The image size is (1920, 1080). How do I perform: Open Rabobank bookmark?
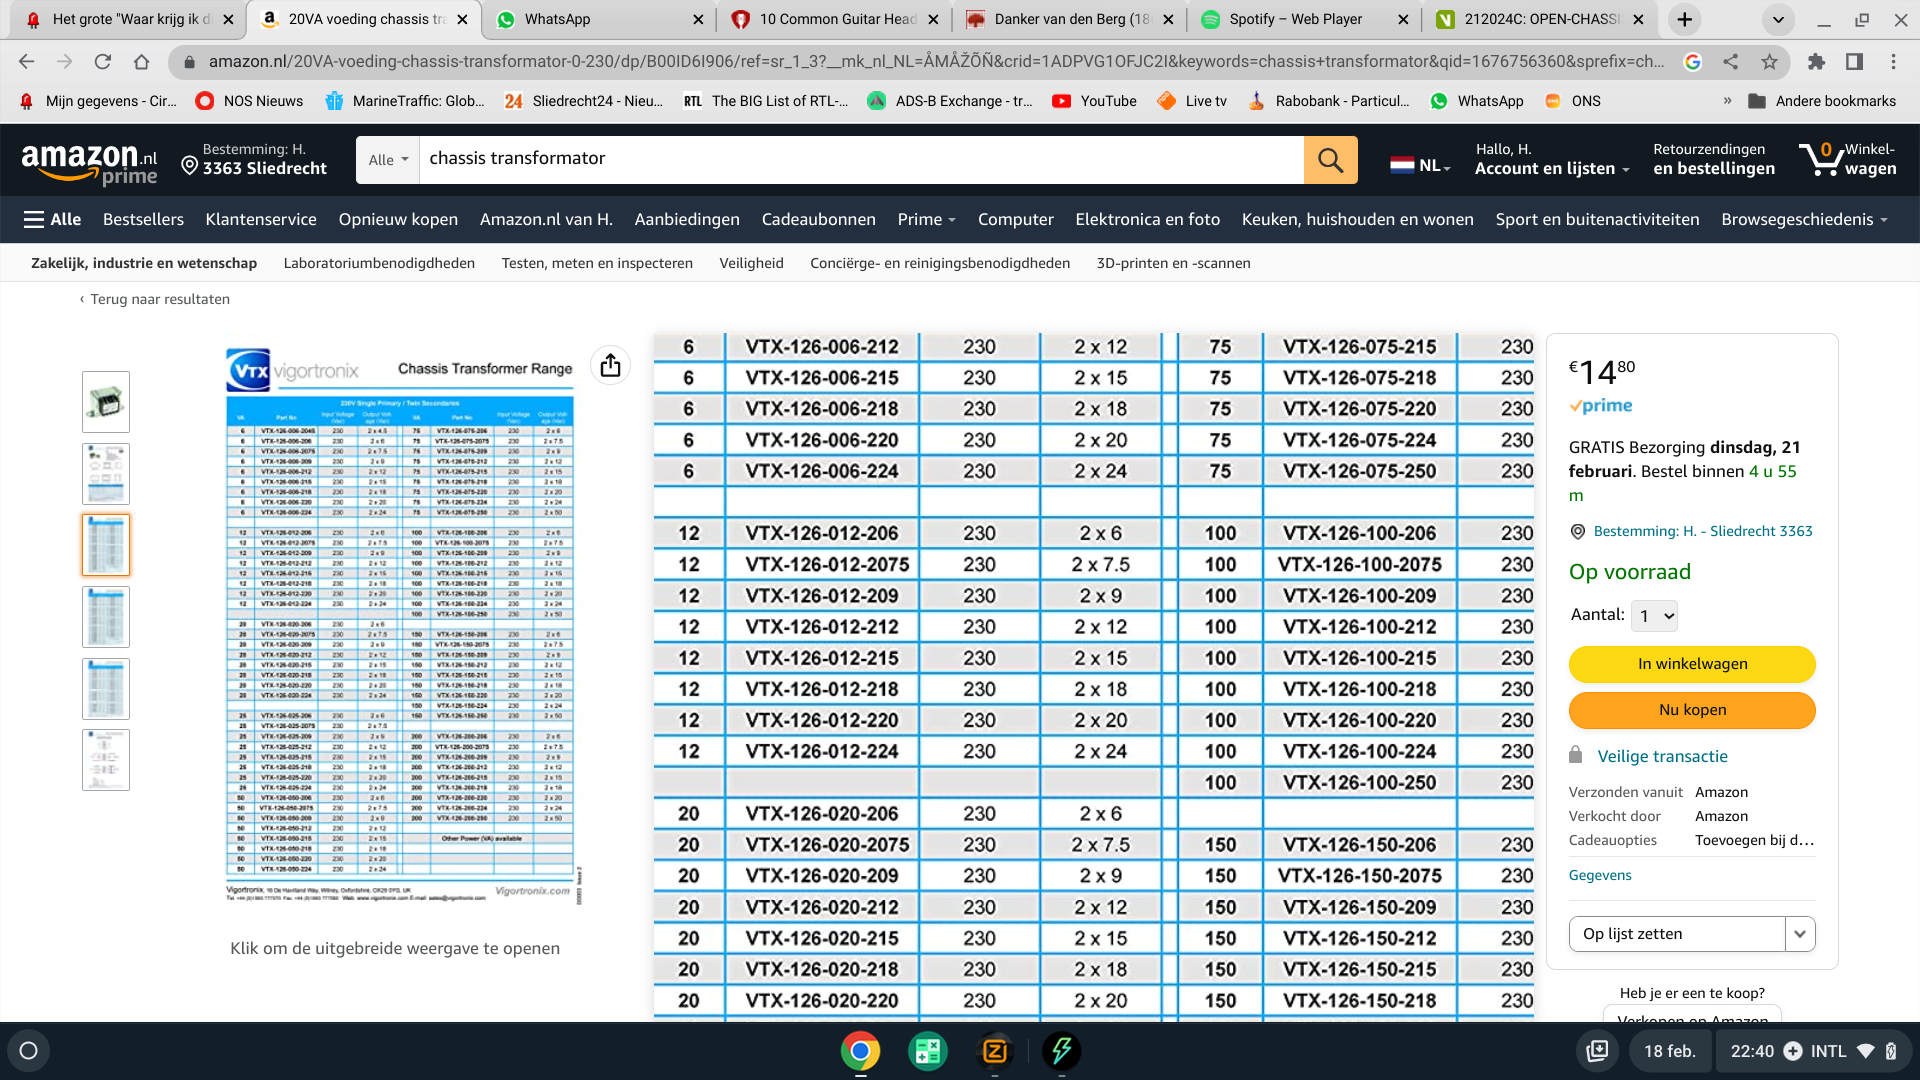pyautogui.click(x=1328, y=101)
